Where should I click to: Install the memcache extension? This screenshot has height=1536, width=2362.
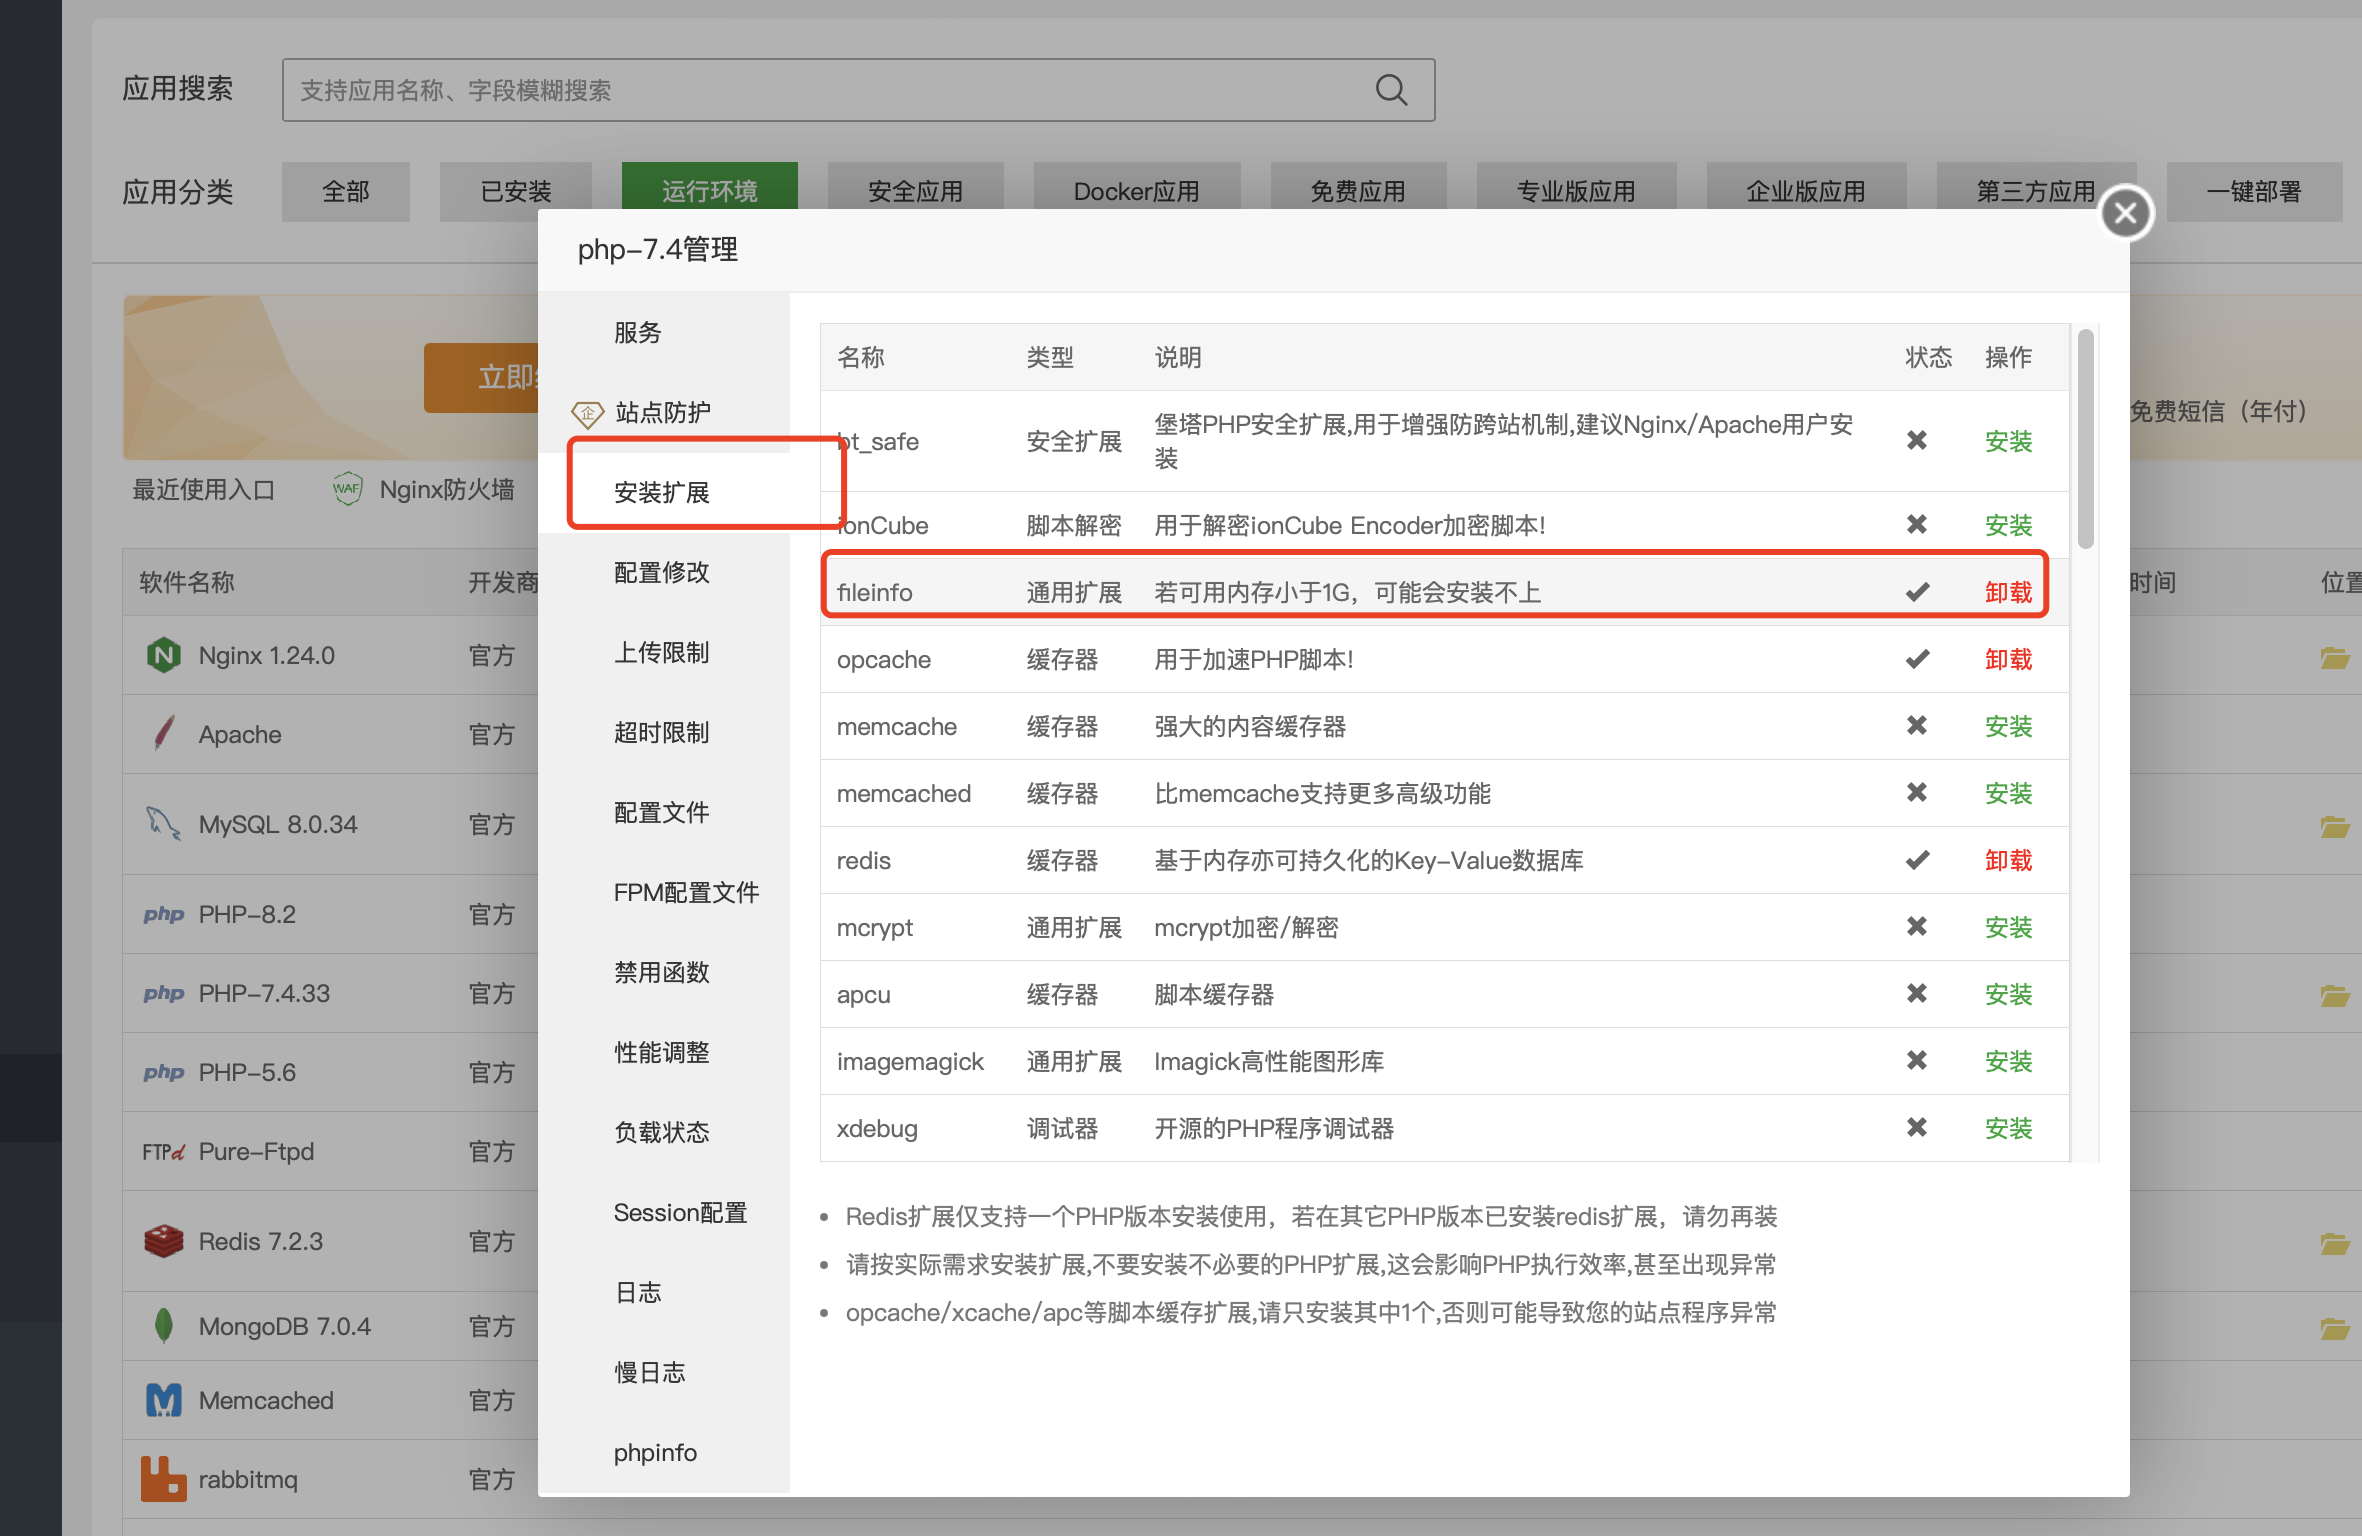(2008, 726)
